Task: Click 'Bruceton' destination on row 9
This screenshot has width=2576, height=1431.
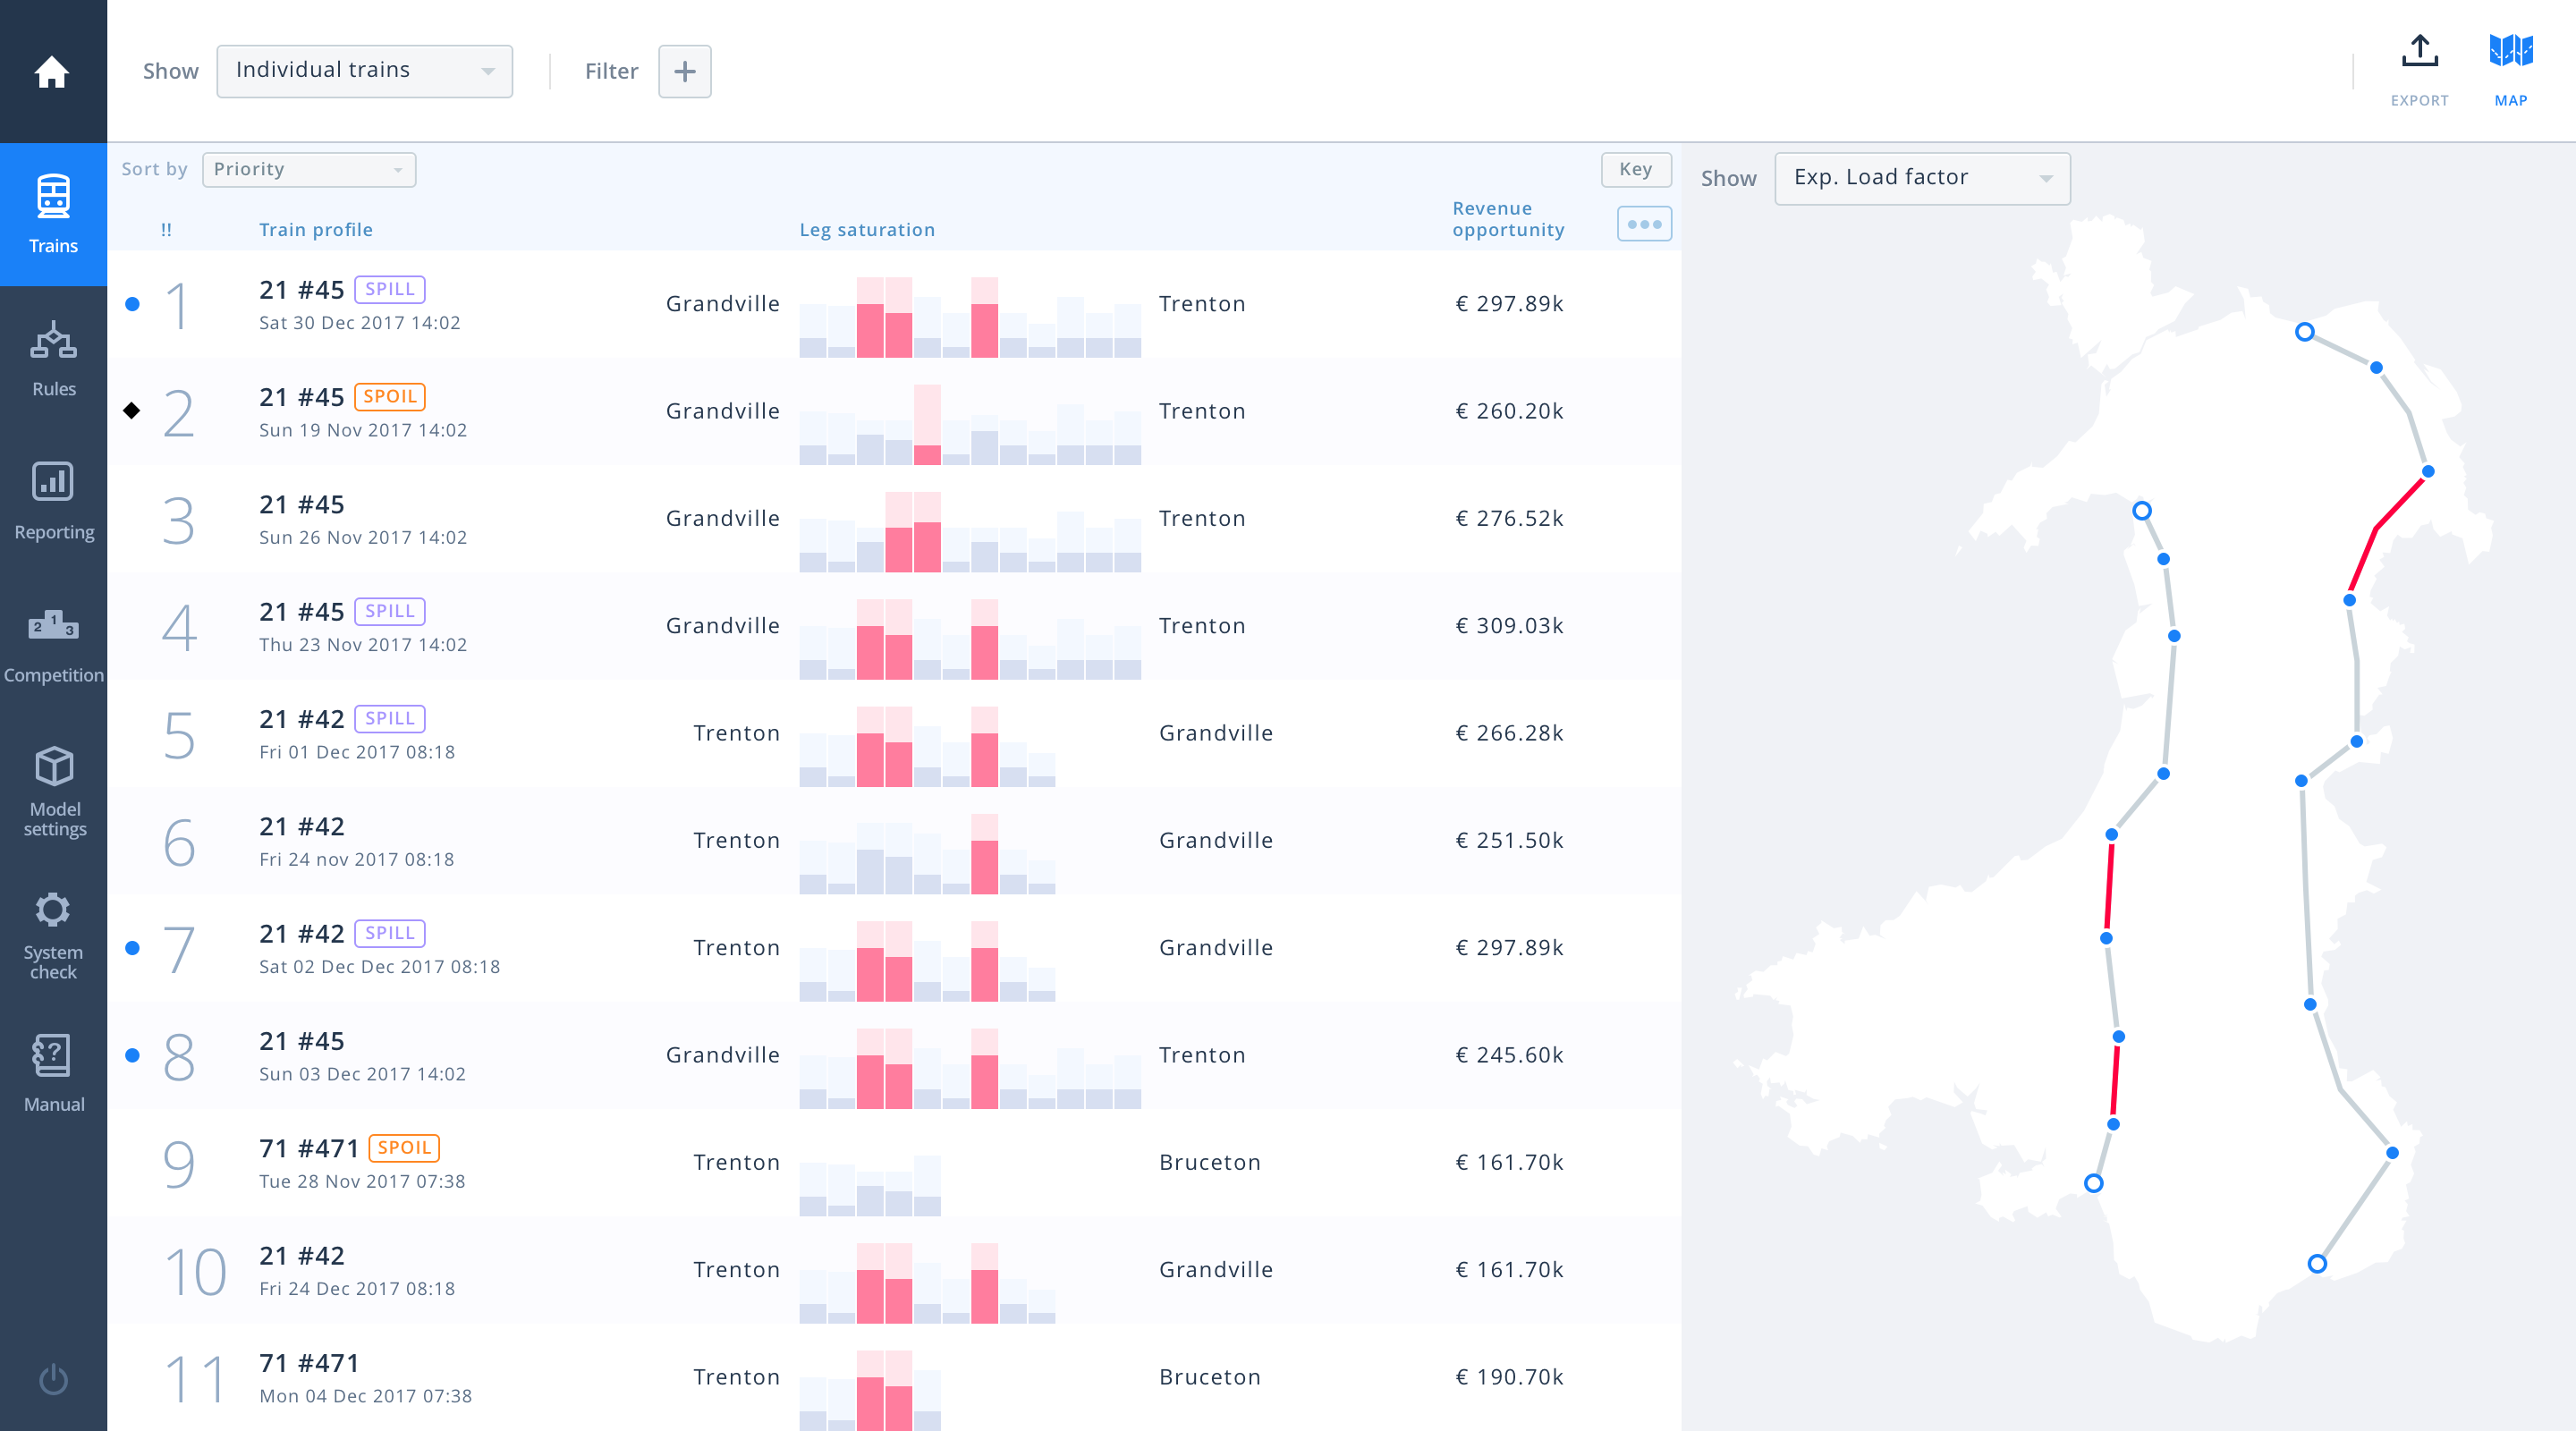Action: [1210, 1162]
